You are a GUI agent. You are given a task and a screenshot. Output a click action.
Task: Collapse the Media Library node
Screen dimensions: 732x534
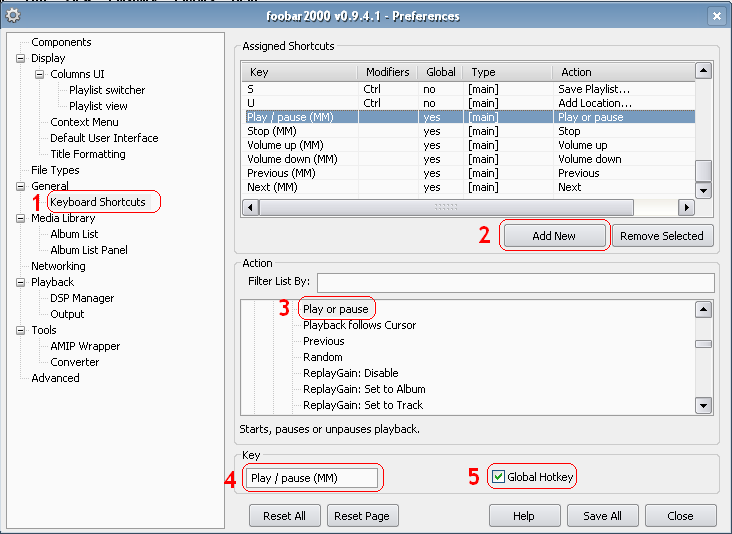tap(21, 218)
